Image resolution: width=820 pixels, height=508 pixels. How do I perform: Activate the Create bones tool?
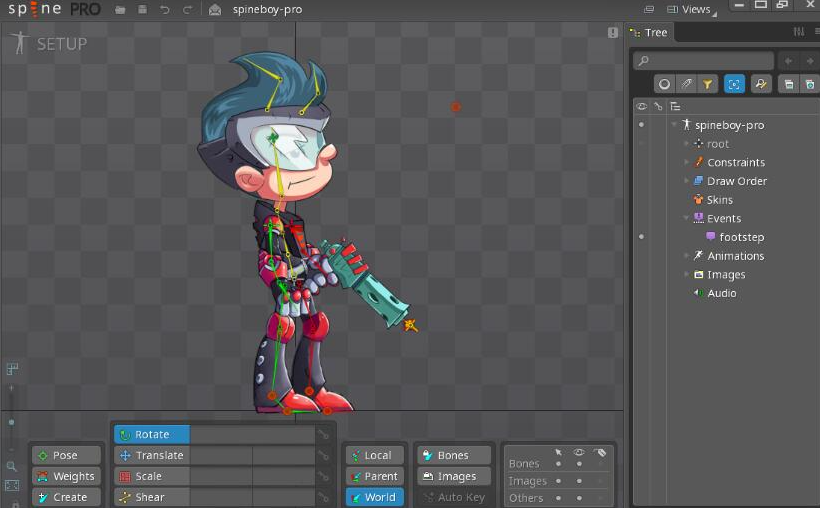[66, 497]
